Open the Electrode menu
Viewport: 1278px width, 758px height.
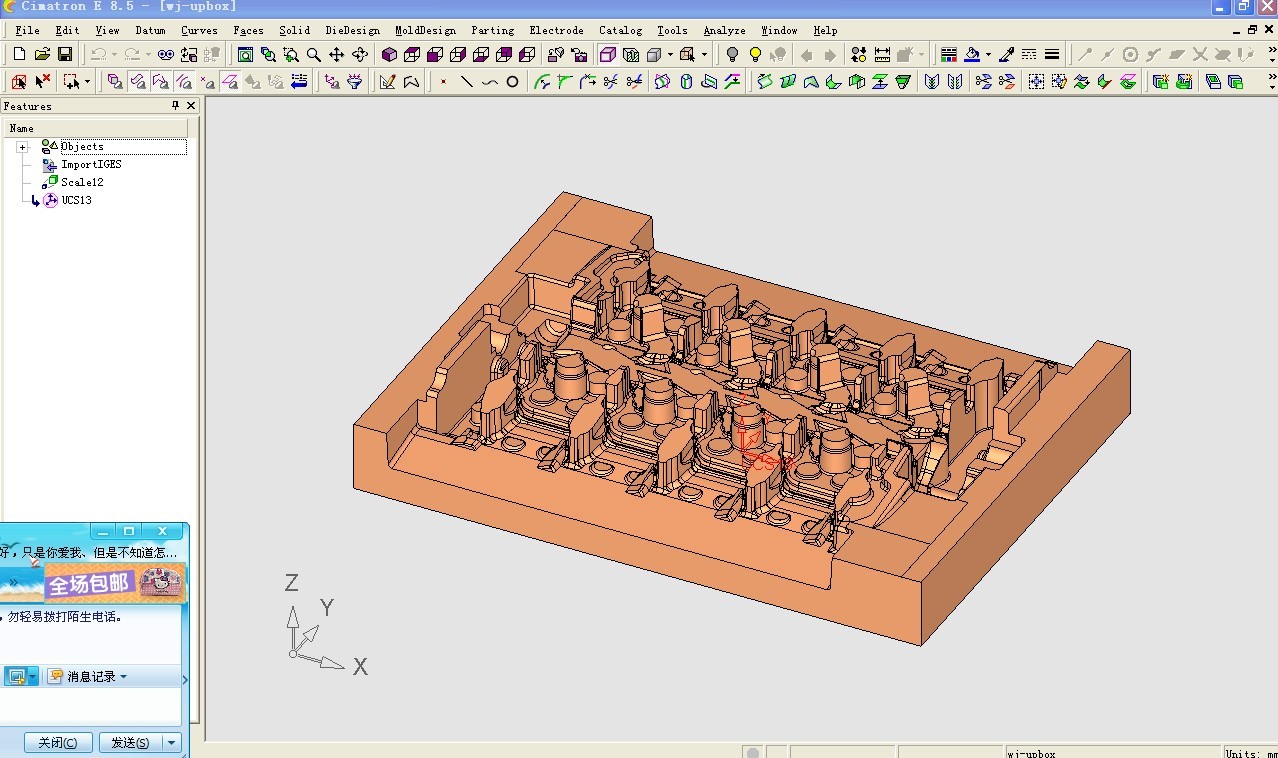[556, 30]
